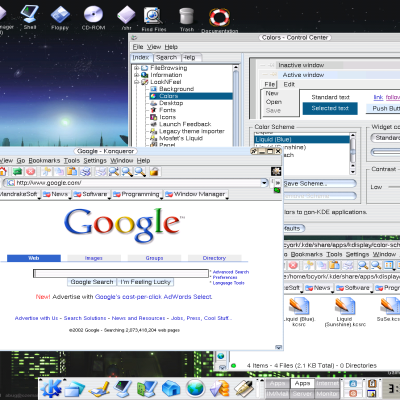Click Cut icon in file manager Konqueror toolbar
400x400 pixels.
click(x=309, y=265)
